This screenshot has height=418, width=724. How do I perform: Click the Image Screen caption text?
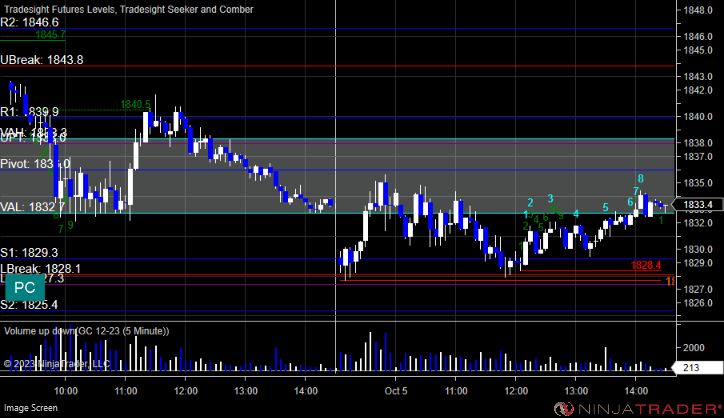31,408
